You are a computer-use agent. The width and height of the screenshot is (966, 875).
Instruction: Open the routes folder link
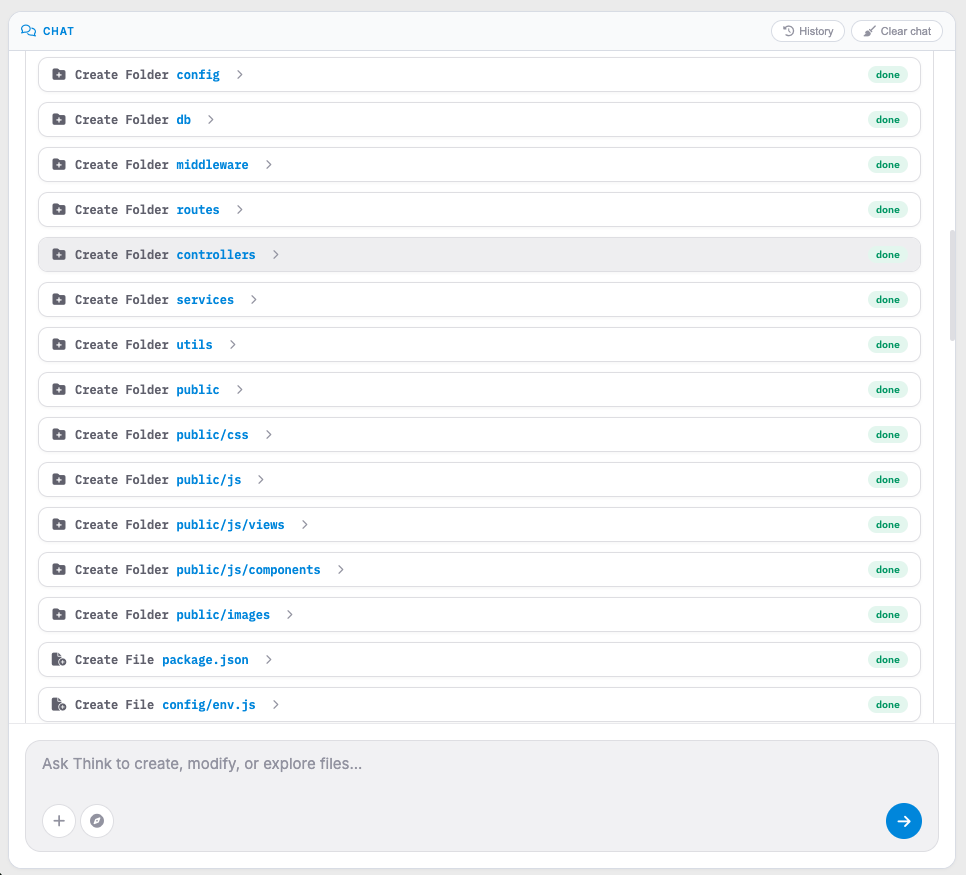198,210
